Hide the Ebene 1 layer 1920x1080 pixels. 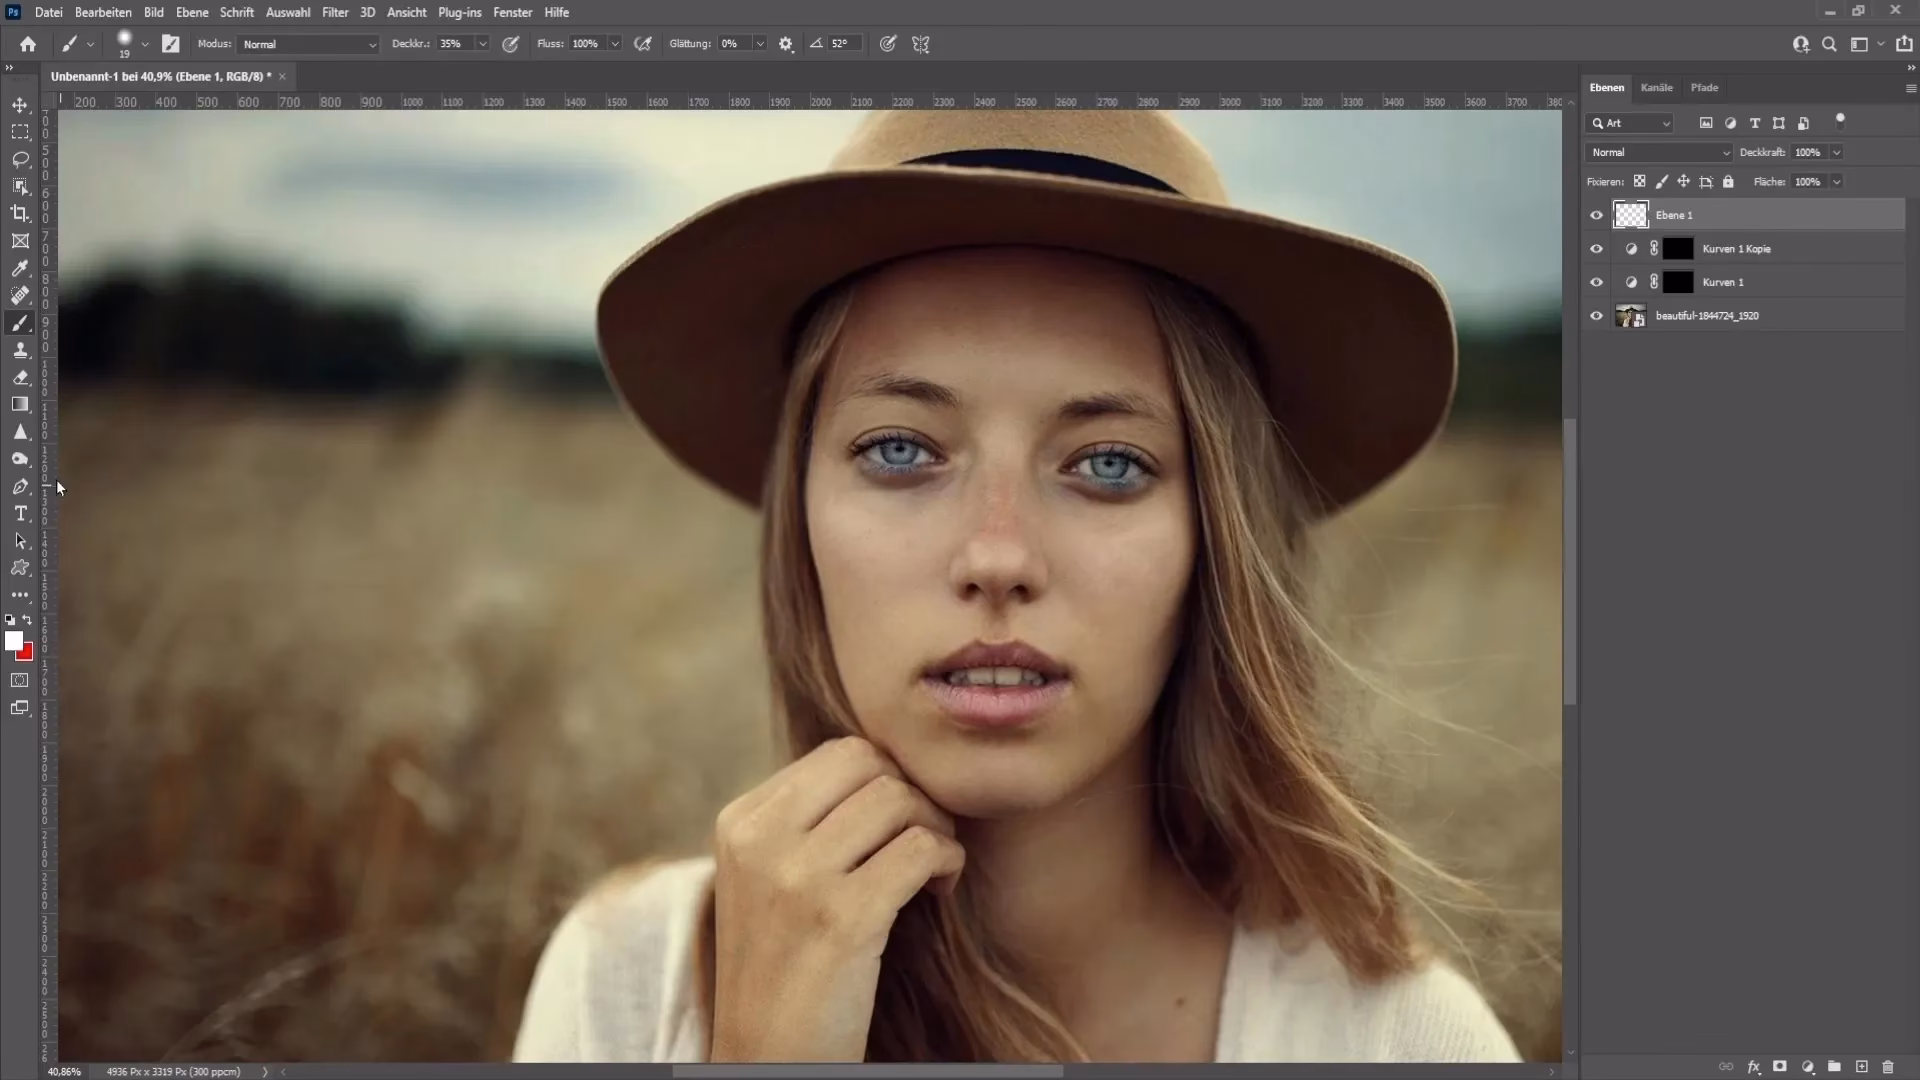(1597, 214)
